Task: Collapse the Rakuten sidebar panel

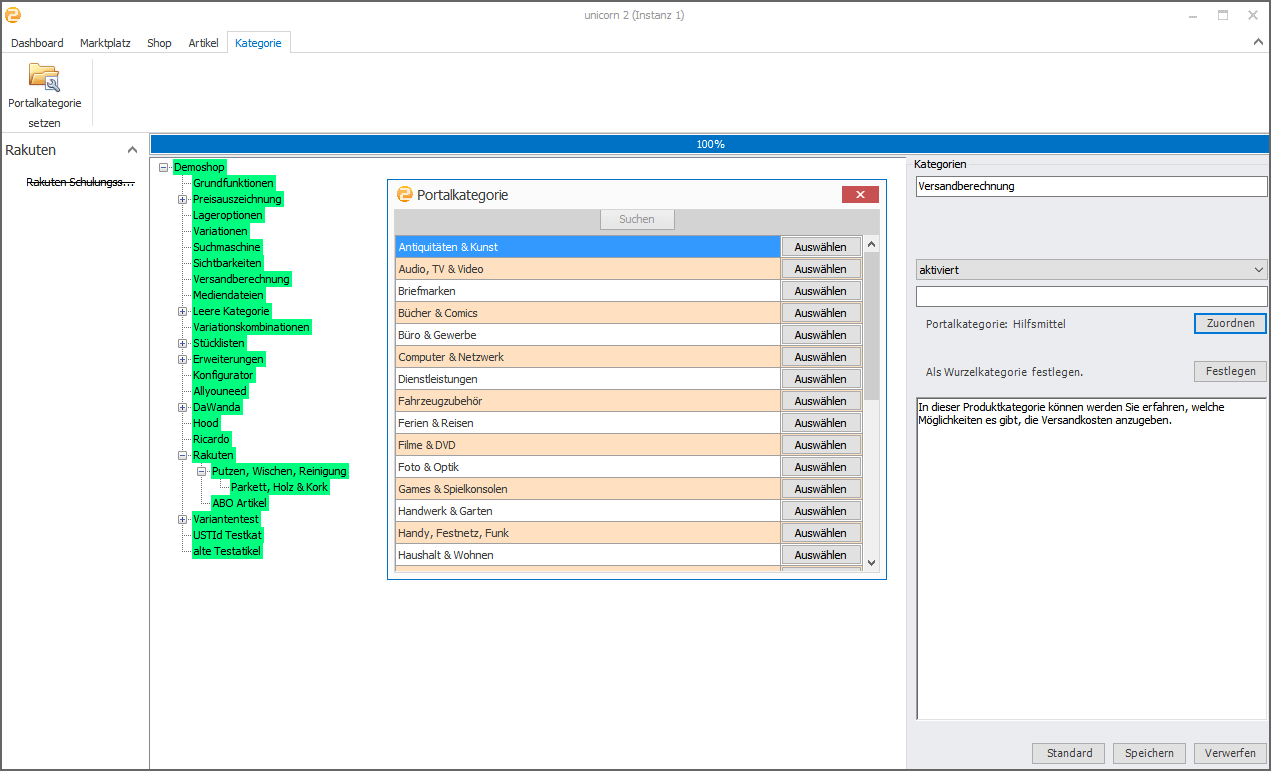Action: [132, 150]
